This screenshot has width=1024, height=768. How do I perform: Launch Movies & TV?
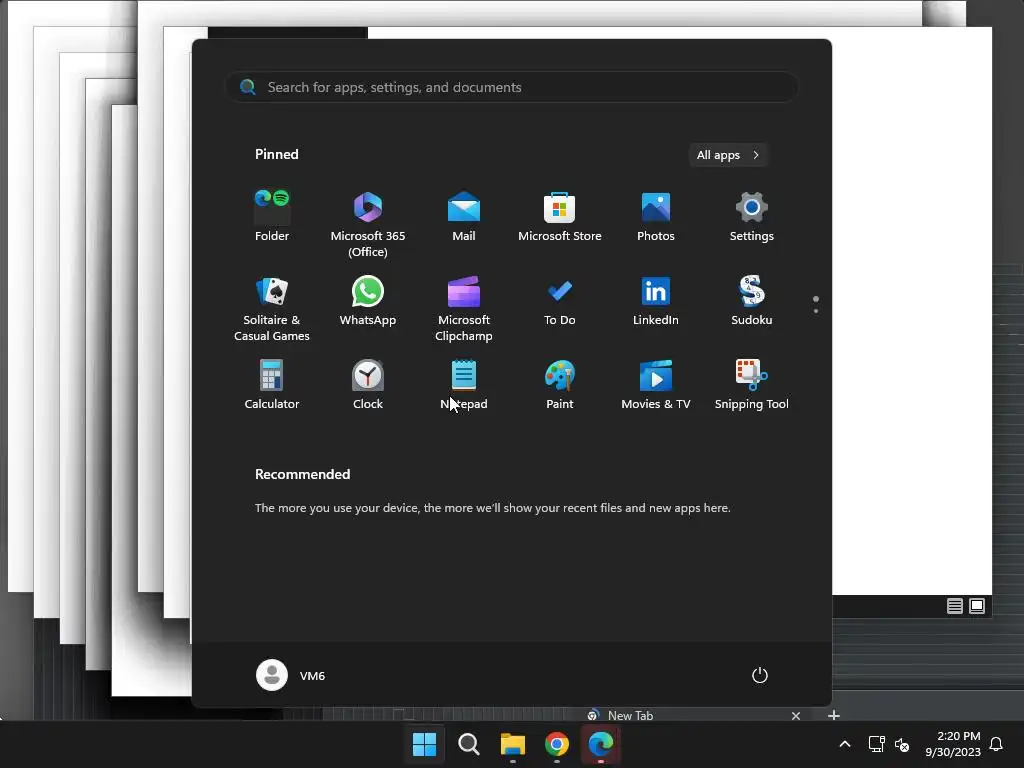pos(656,384)
